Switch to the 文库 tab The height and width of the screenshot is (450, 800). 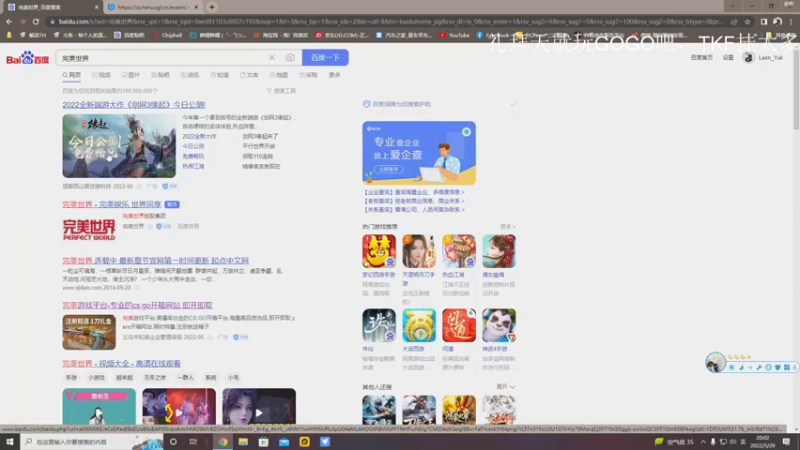(249, 75)
